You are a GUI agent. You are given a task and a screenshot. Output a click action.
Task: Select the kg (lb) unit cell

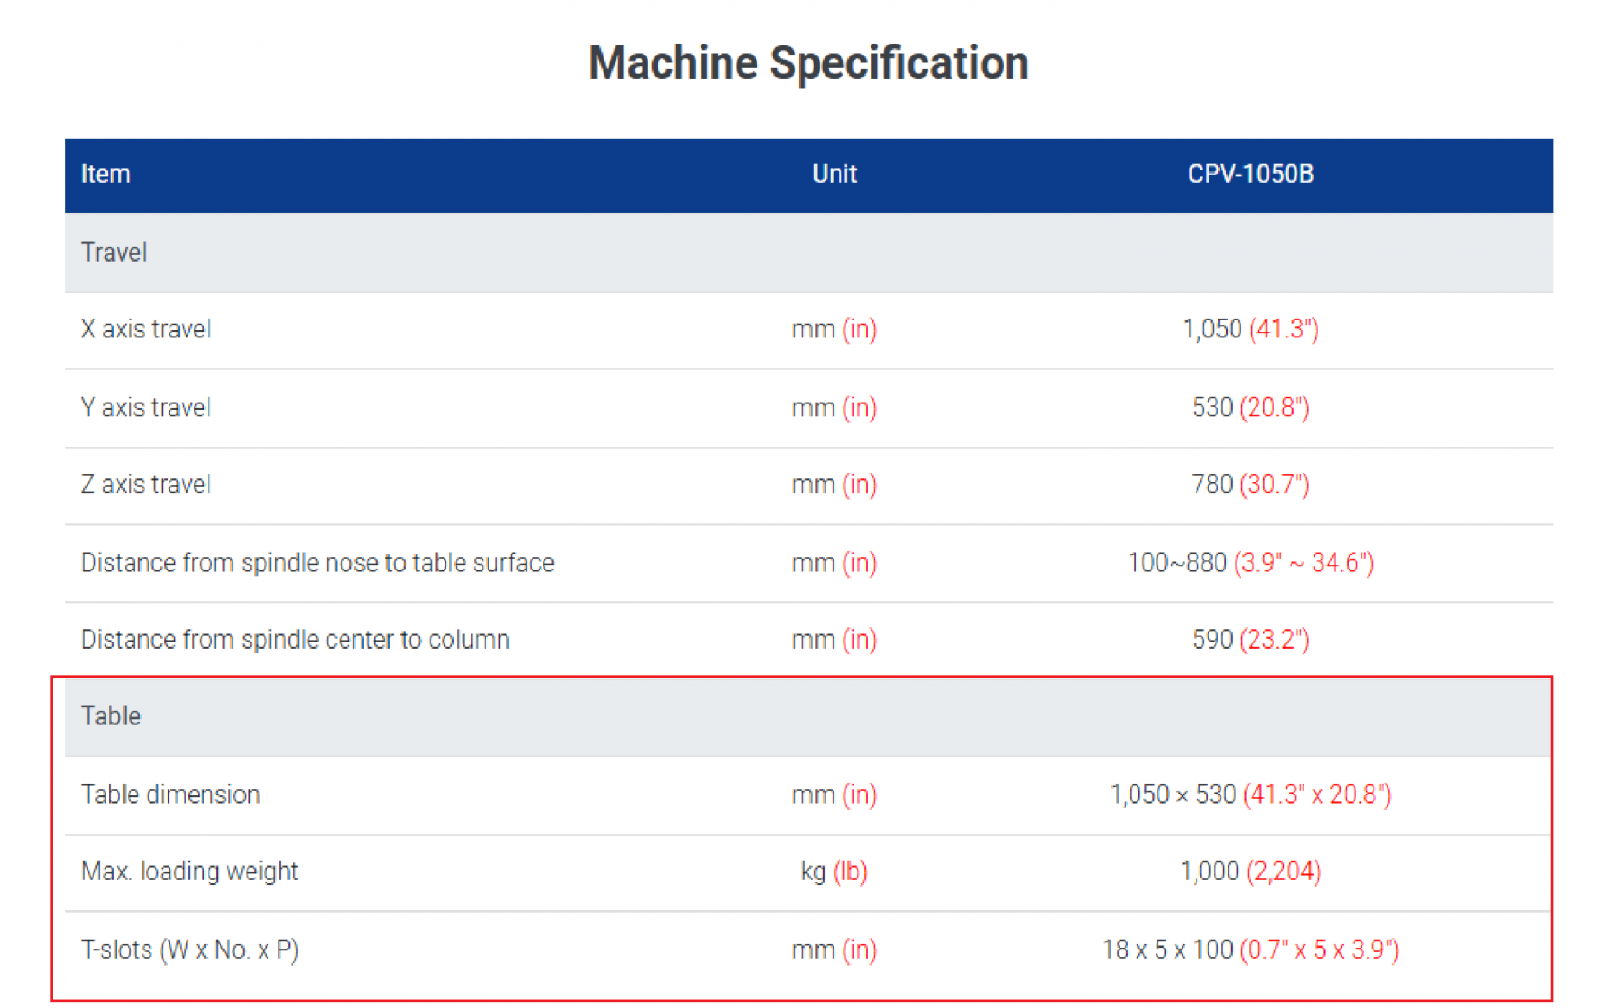(x=834, y=871)
